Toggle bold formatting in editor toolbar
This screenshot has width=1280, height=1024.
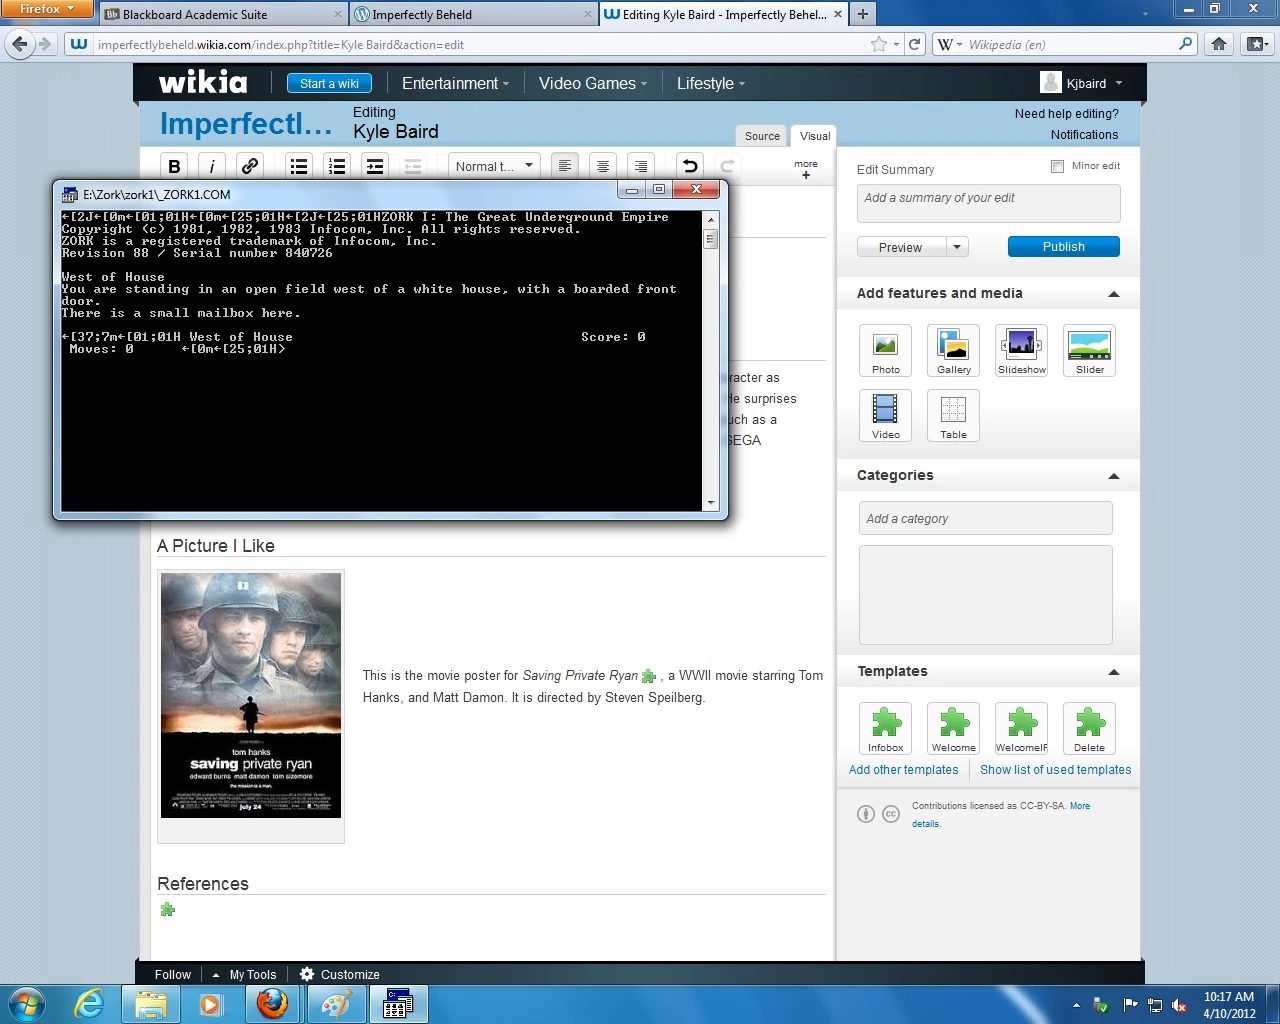[x=175, y=166]
